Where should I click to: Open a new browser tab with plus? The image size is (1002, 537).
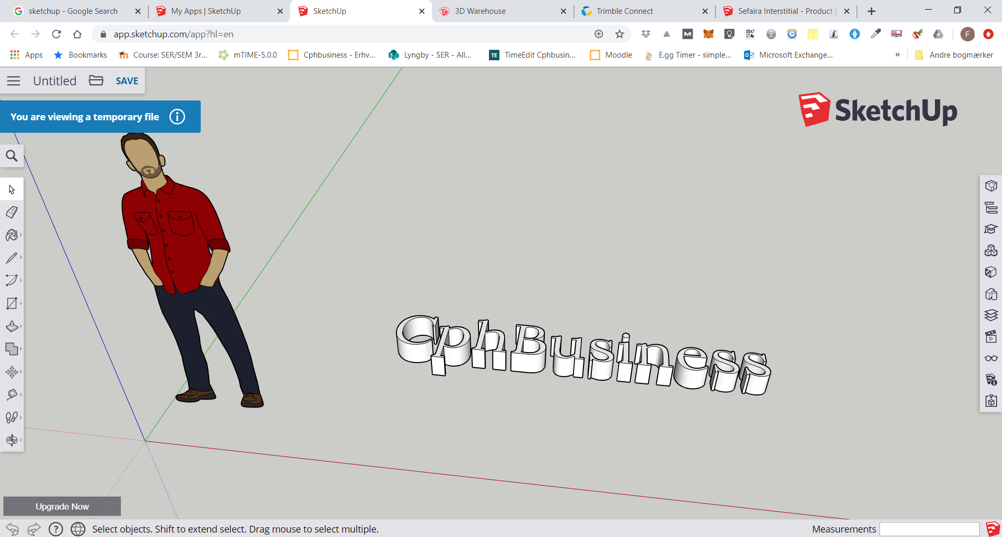pyautogui.click(x=871, y=11)
